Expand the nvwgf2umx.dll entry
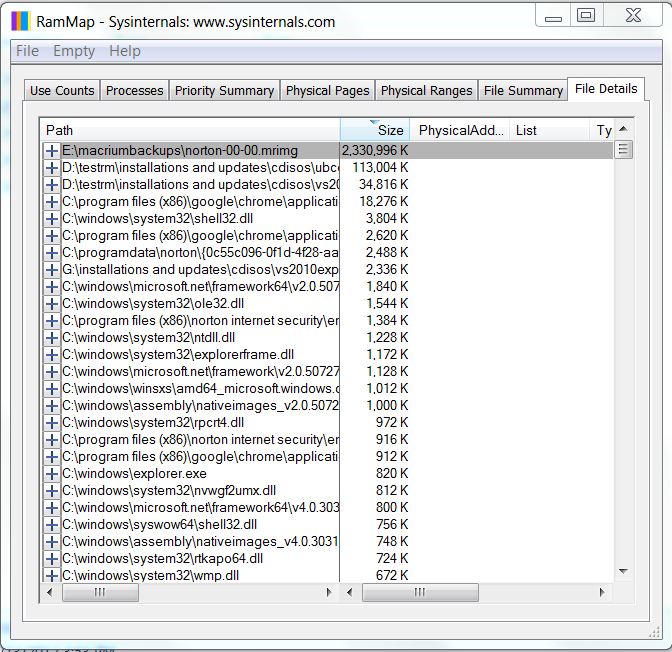Image resolution: width=672 pixels, height=652 pixels. pos(52,491)
